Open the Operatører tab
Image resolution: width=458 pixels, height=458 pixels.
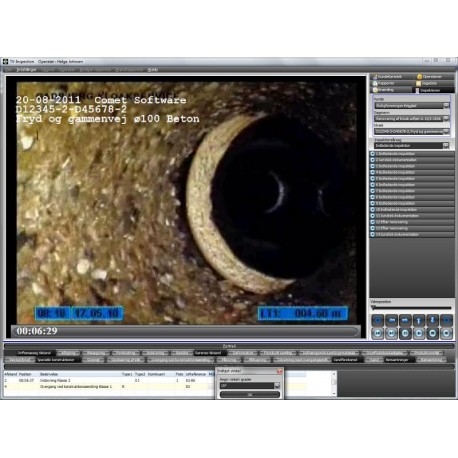click(434, 77)
